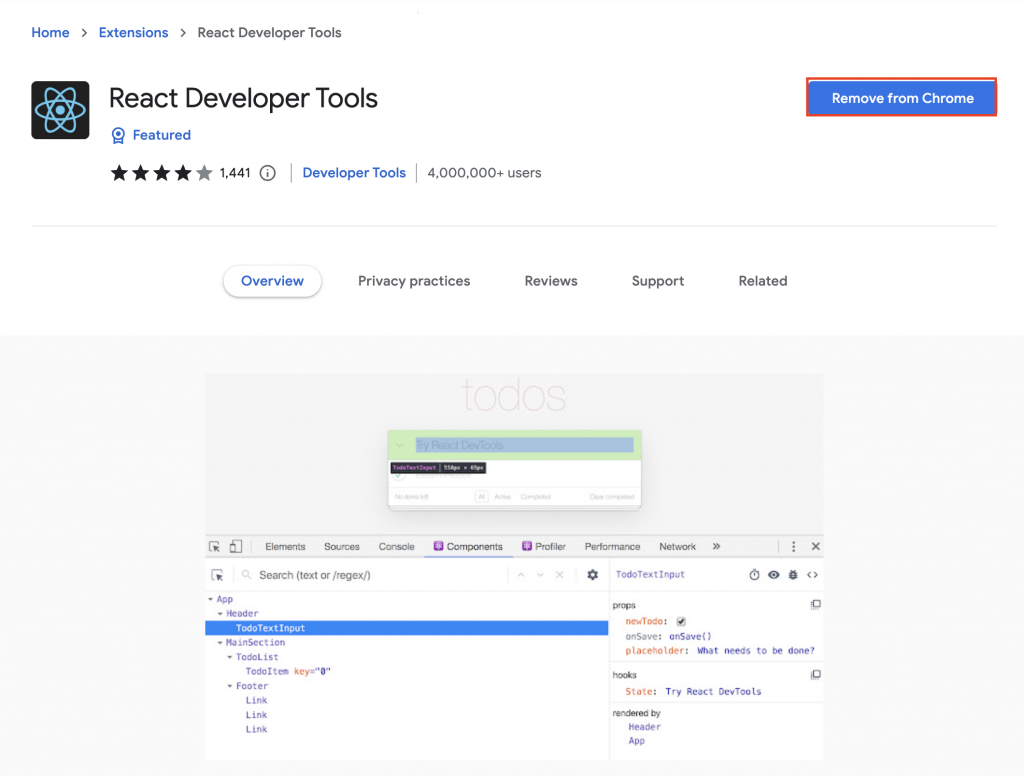Open the Developer Tools category link
Viewport: 1024px width, 776px height.
coord(354,173)
